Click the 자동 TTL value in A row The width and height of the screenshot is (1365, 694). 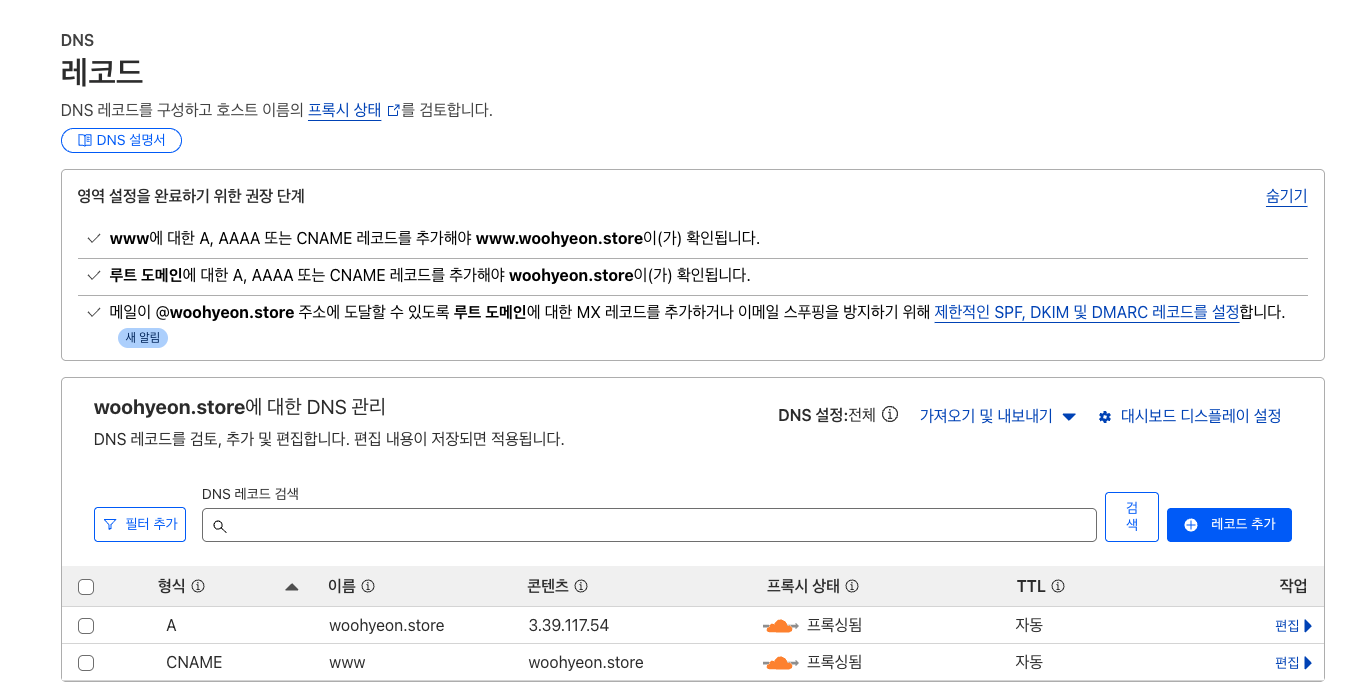(1029, 626)
